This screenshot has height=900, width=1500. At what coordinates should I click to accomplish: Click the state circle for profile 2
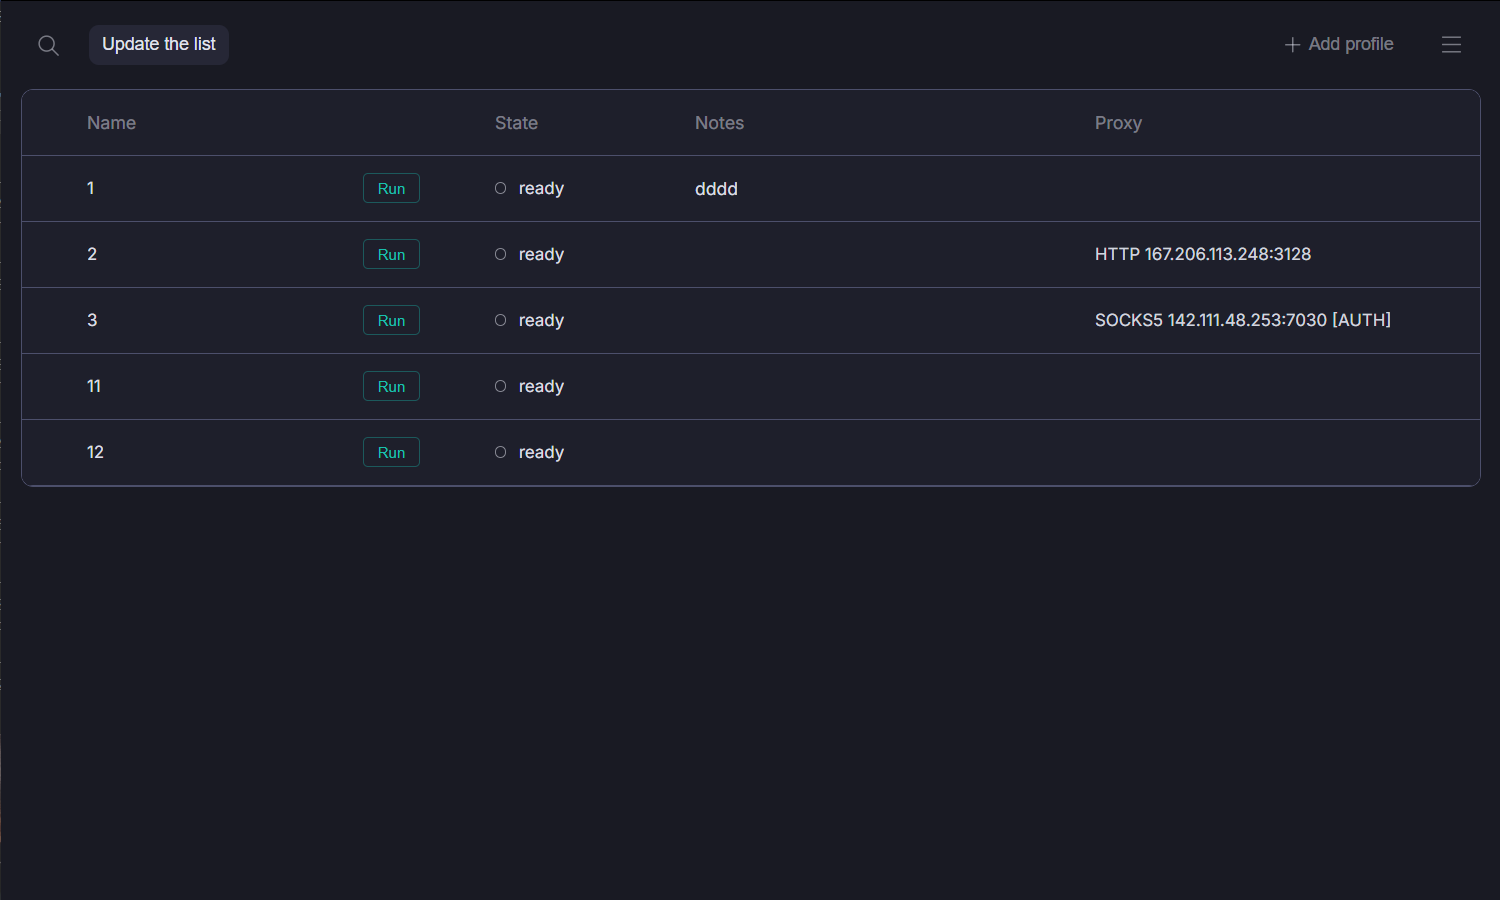point(500,254)
